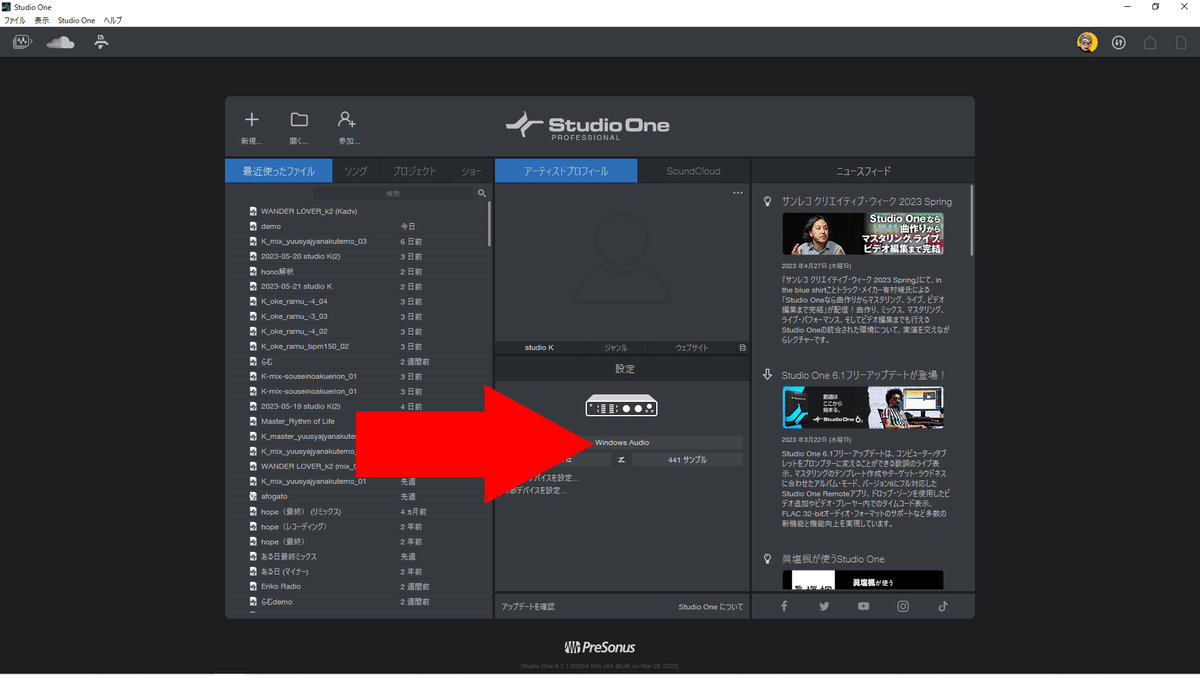Open the Facebook icon in news footer

point(784,606)
